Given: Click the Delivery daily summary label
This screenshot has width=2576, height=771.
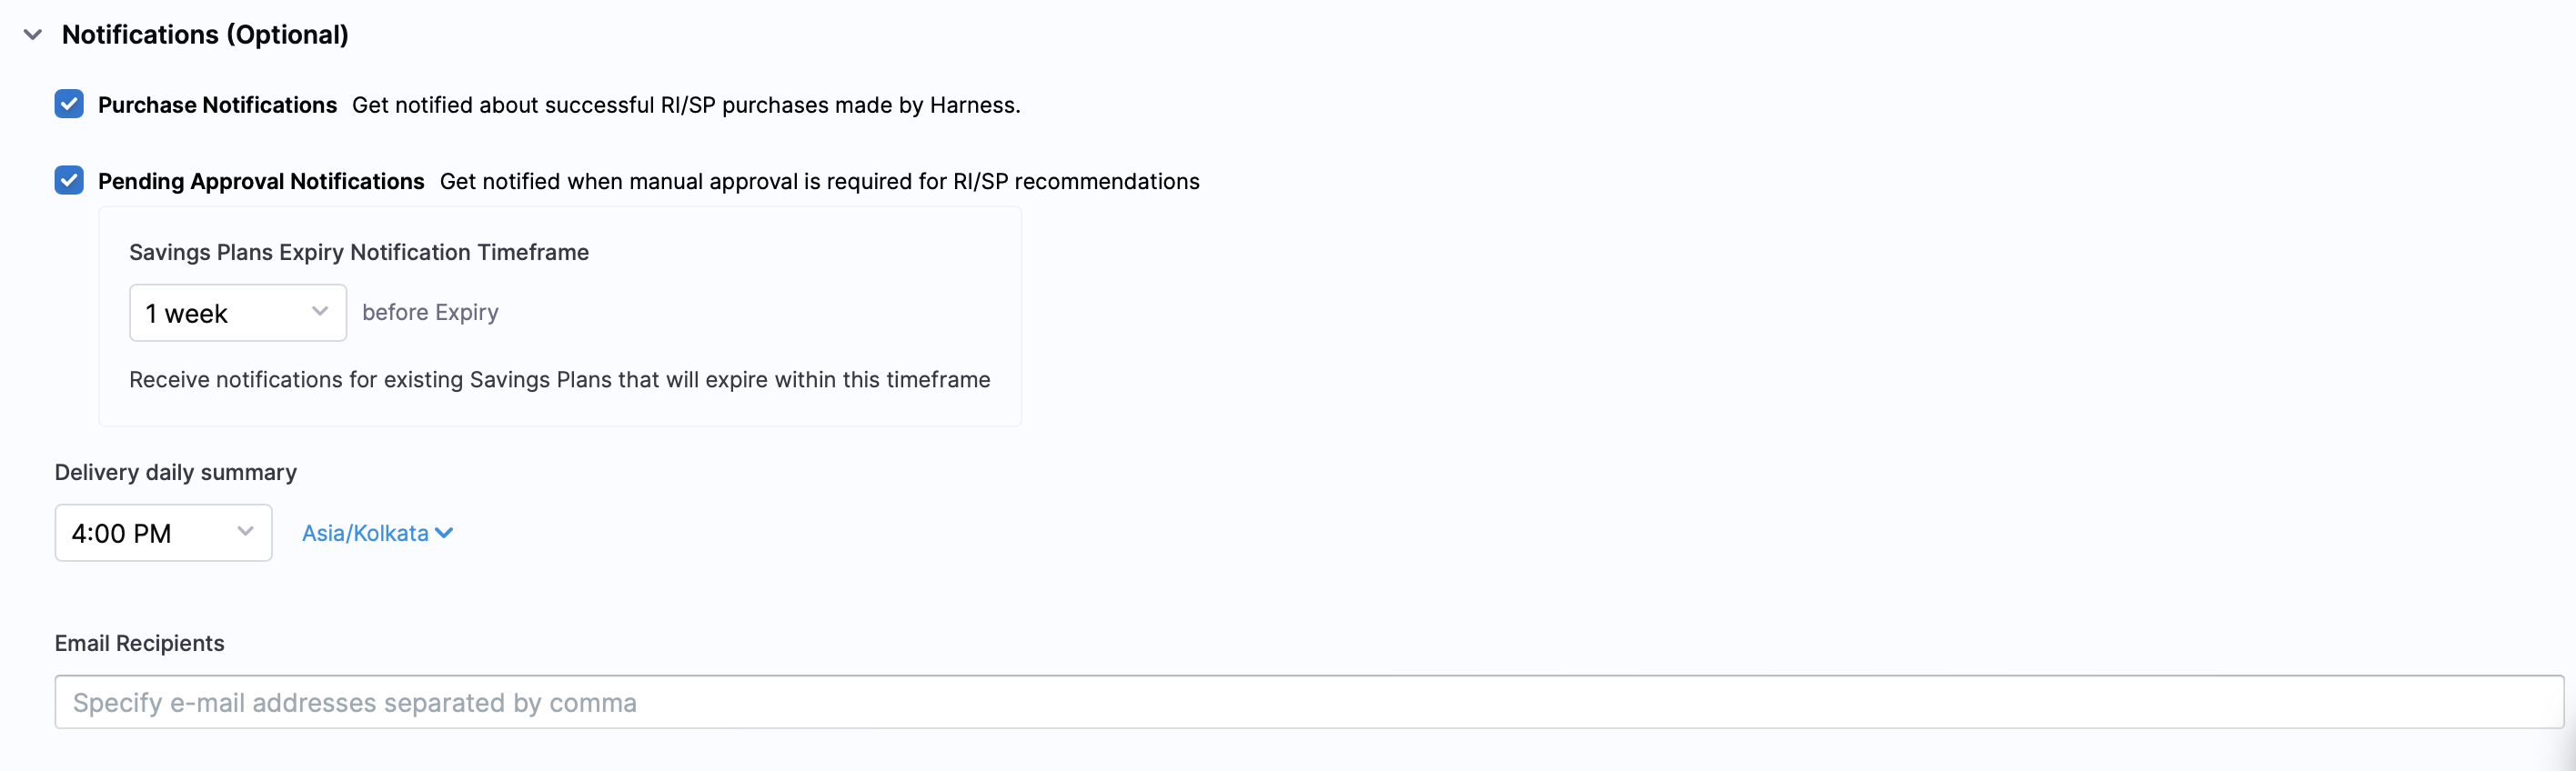Looking at the screenshot, I should click(175, 472).
